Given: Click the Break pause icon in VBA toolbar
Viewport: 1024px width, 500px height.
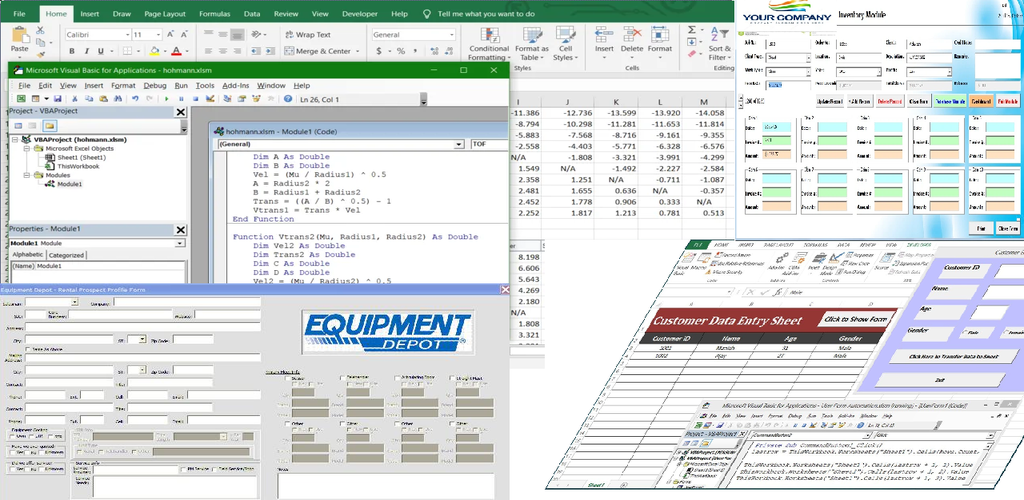Looking at the screenshot, I should (180, 99).
